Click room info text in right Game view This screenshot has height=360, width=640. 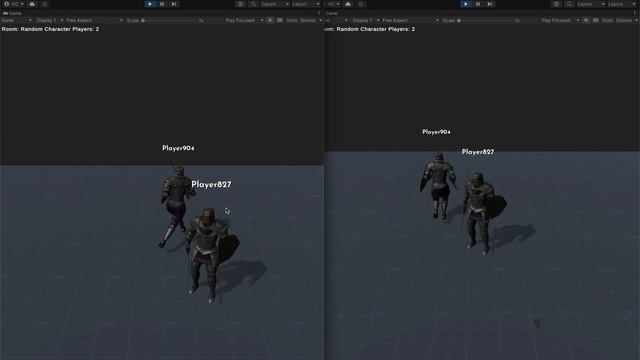click(370, 29)
